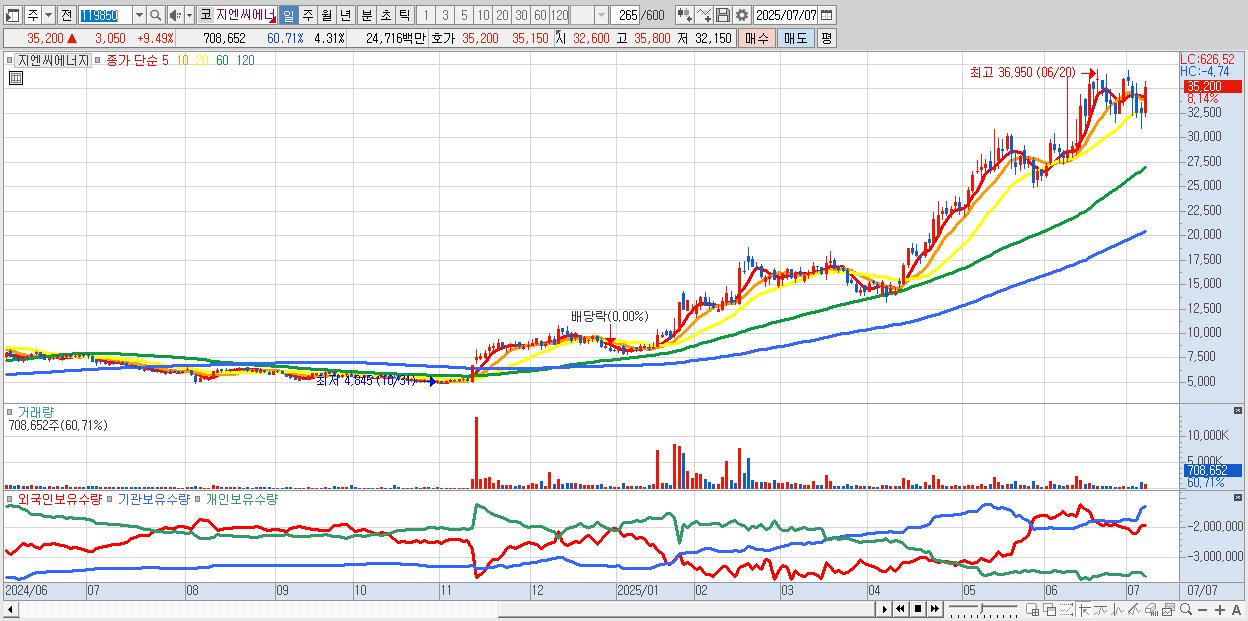
Task: Expand the period interval combo box dropdown
Action: pos(601,15)
